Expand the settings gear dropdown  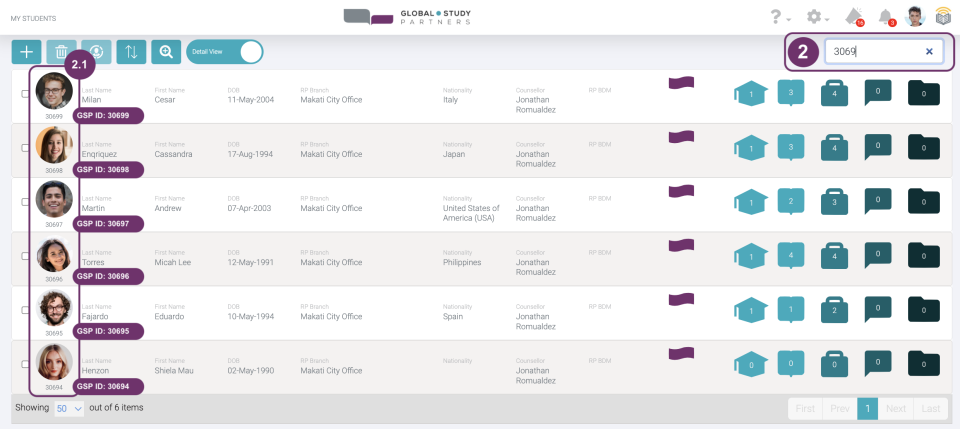coord(818,17)
